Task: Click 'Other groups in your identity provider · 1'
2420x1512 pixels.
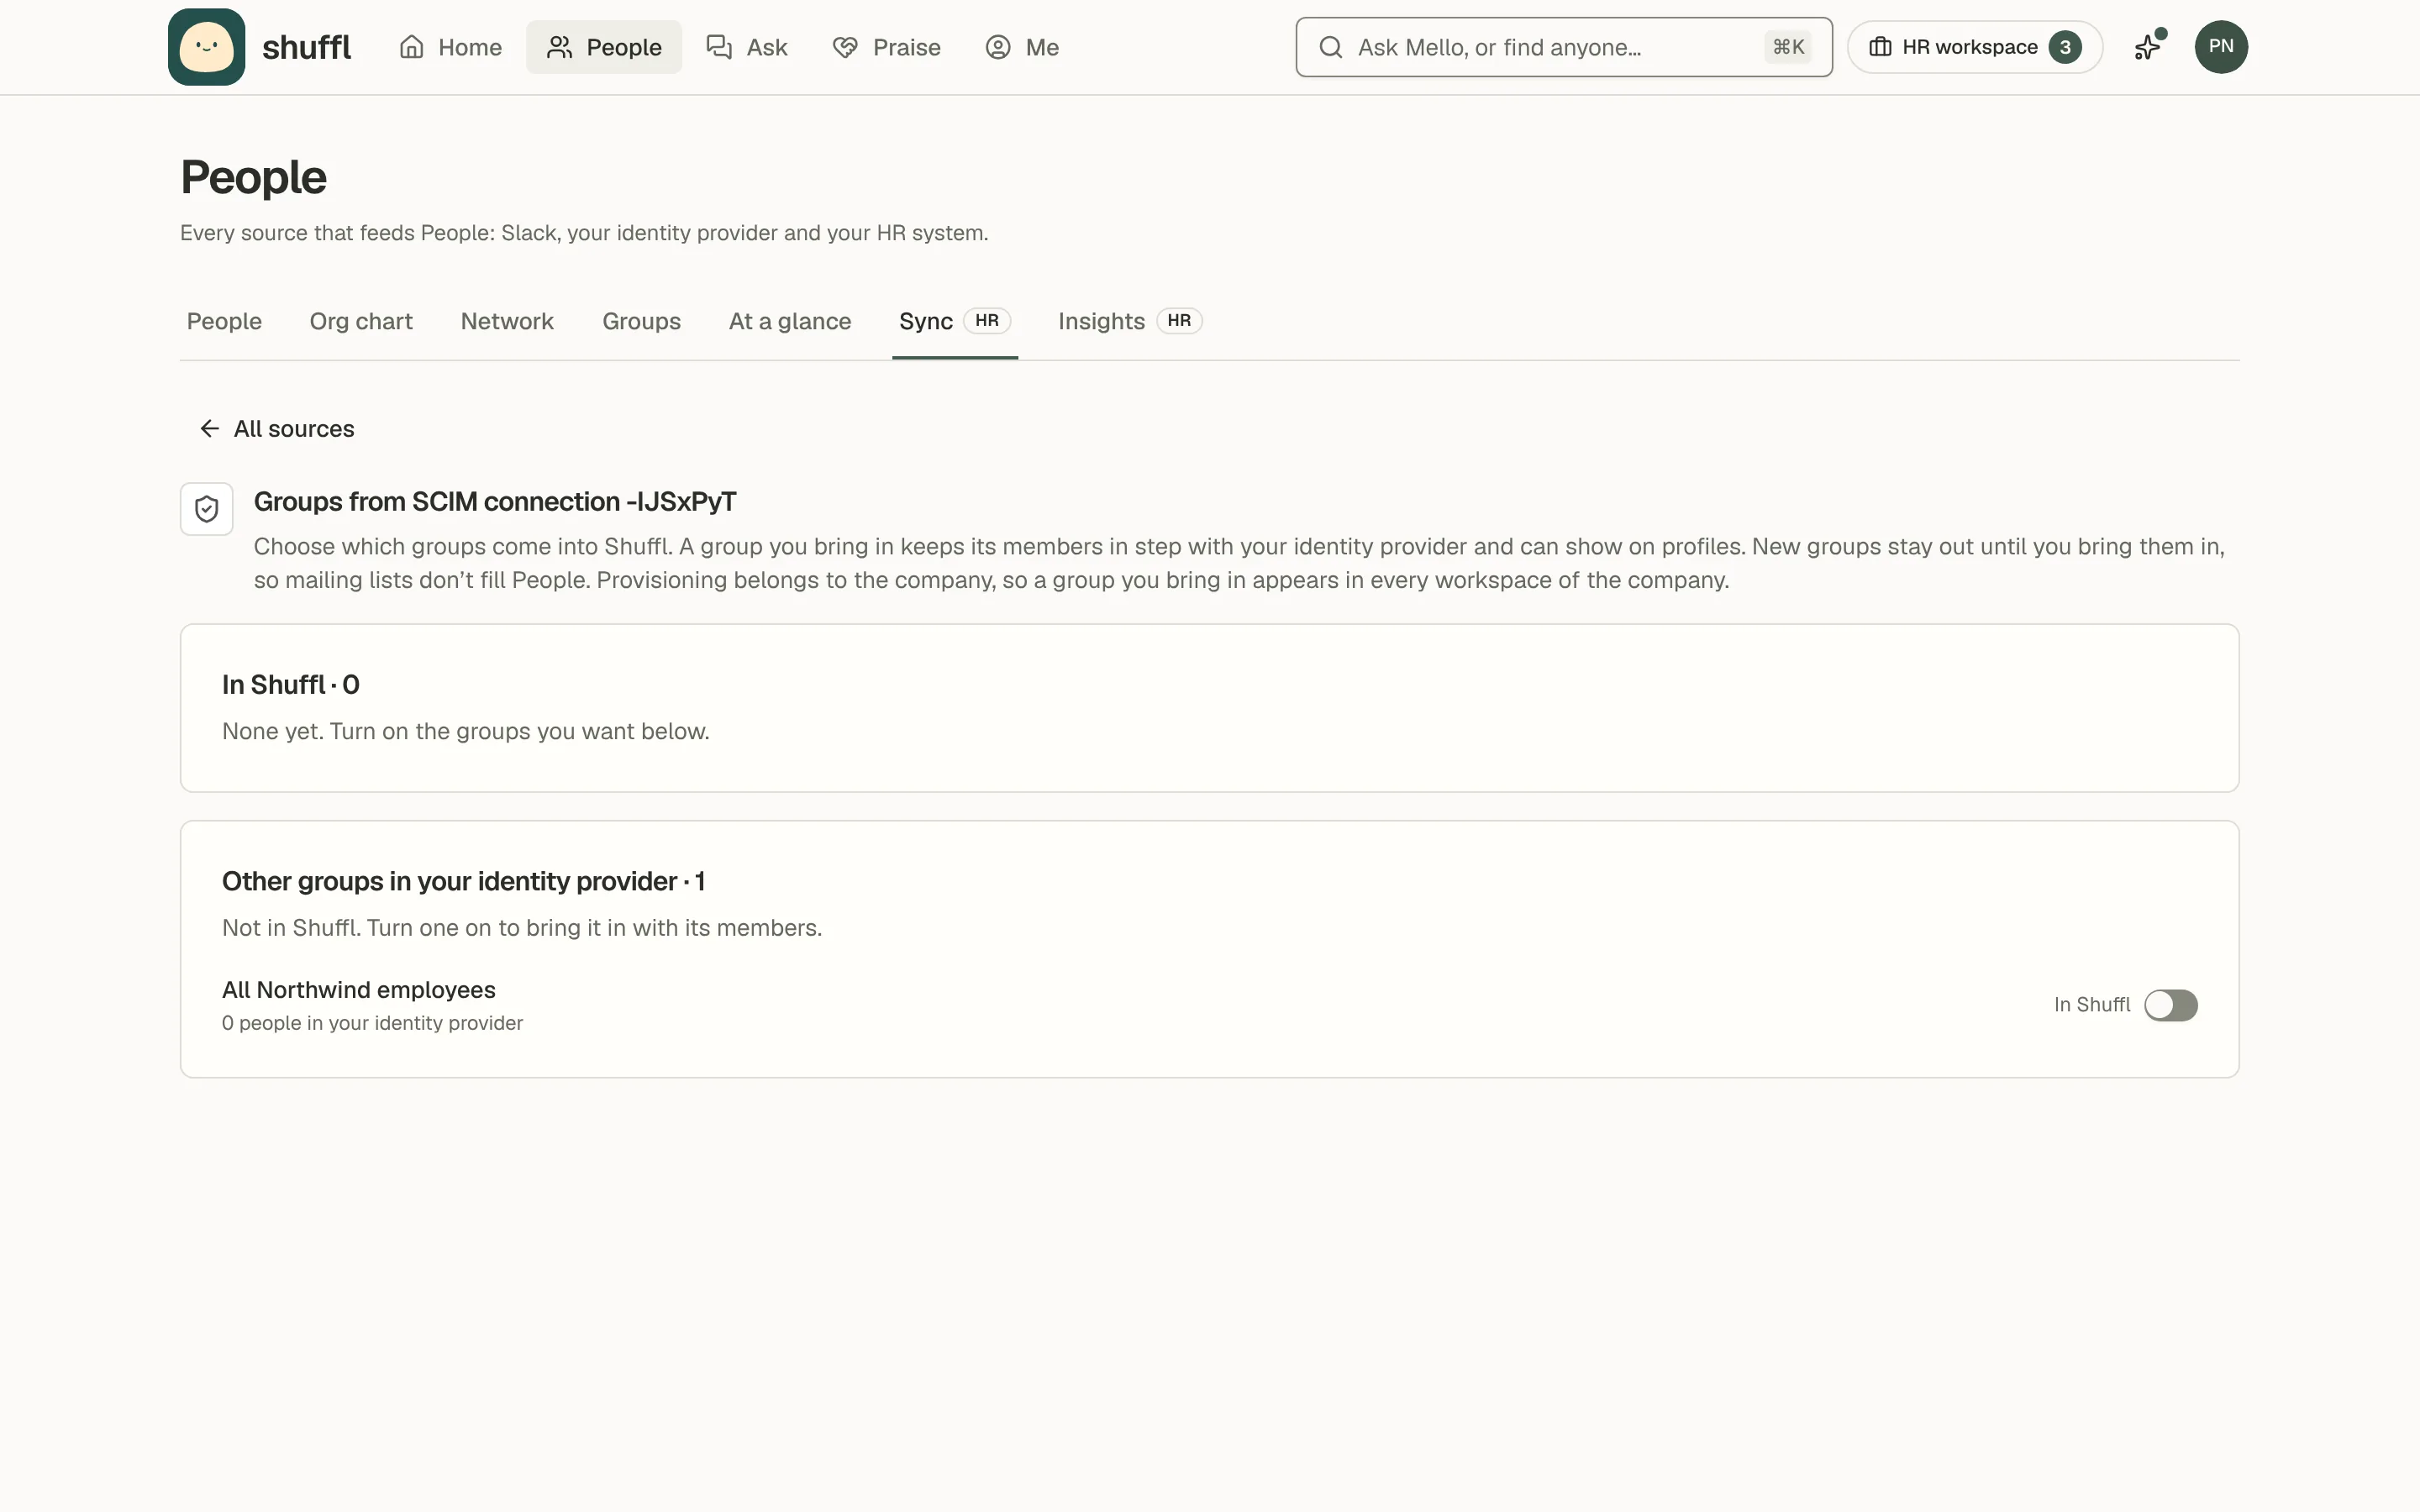Action: click(x=463, y=881)
